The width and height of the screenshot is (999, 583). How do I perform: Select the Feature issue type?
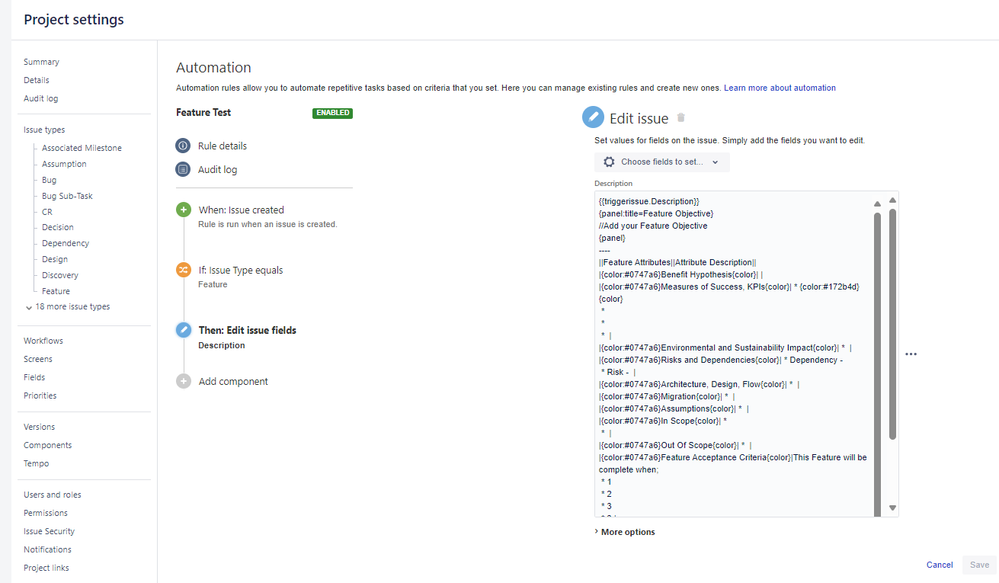(x=55, y=291)
